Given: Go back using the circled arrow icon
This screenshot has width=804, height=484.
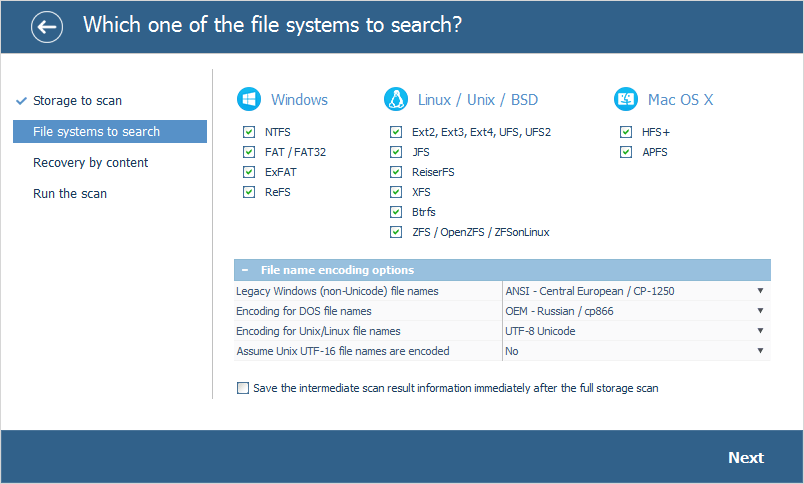Looking at the screenshot, I should 47,27.
